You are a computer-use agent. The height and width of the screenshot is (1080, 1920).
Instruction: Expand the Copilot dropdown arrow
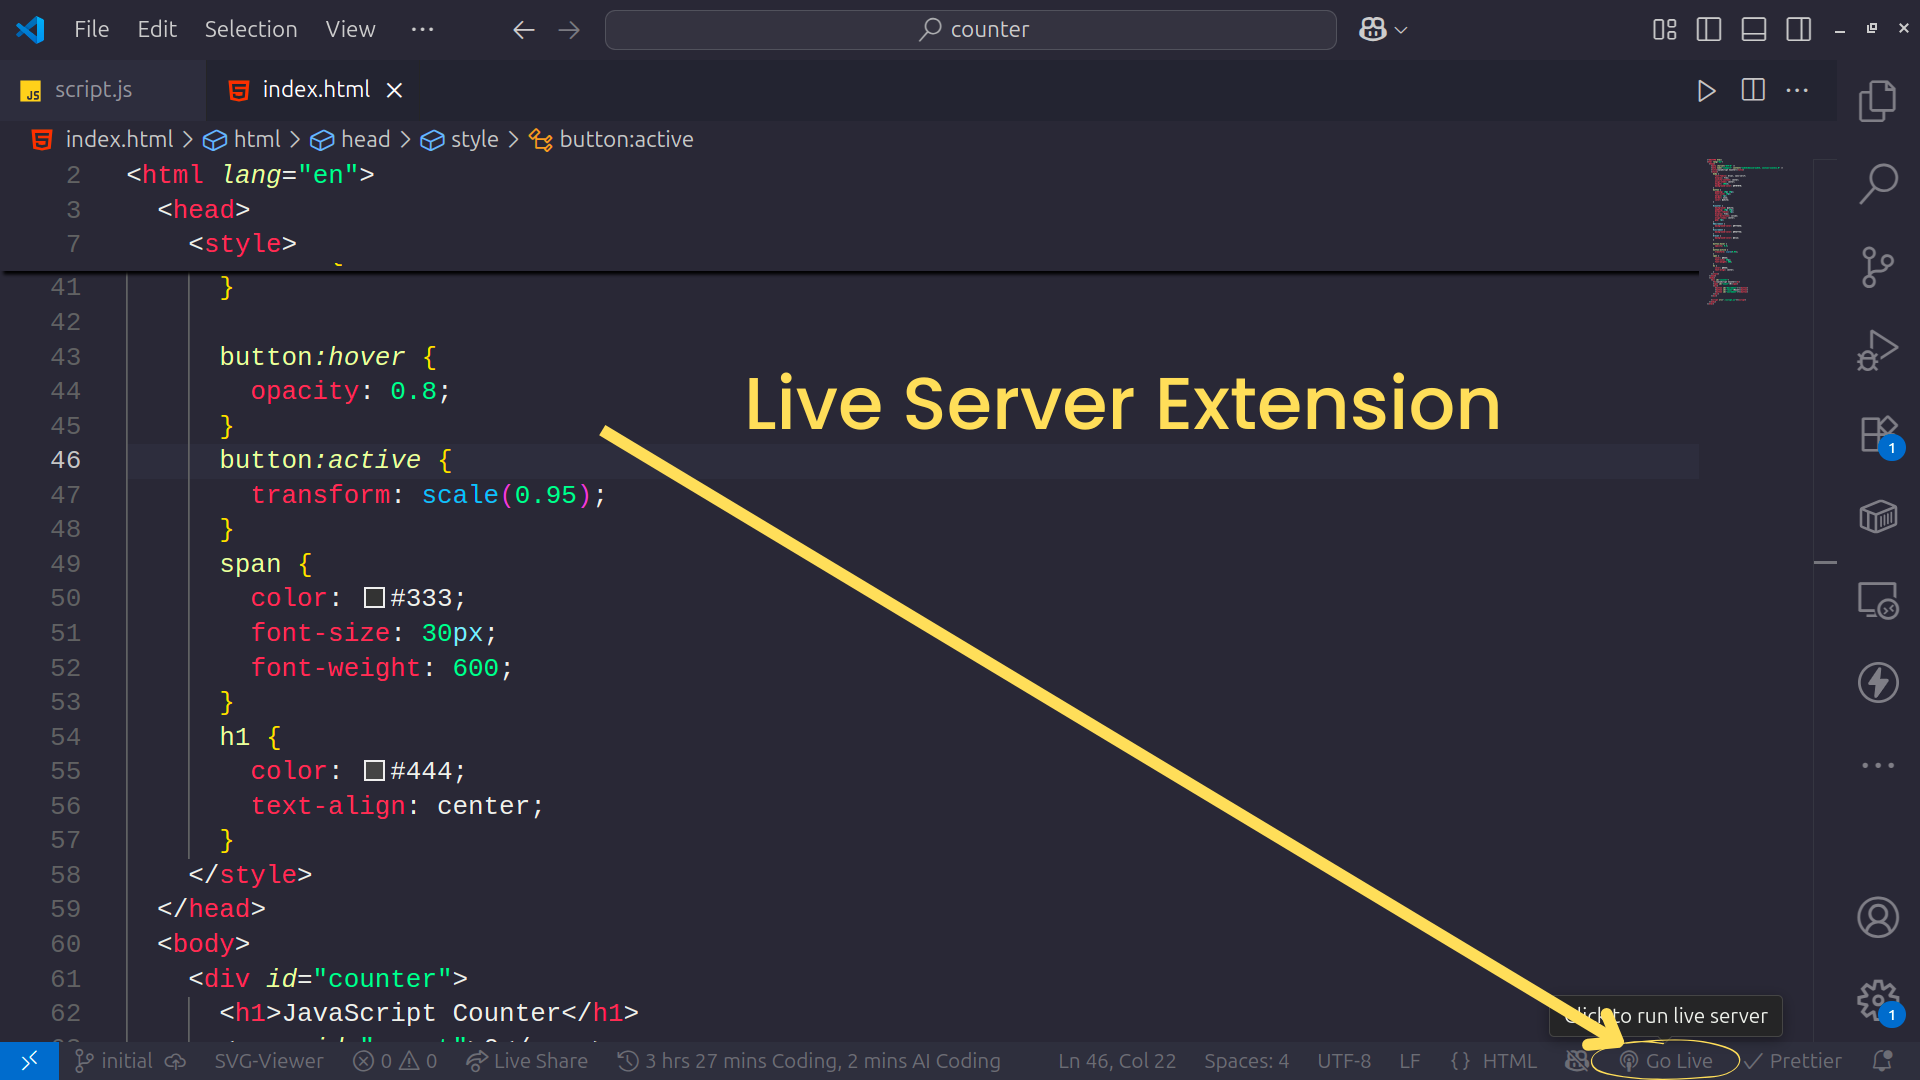pos(1401,30)
